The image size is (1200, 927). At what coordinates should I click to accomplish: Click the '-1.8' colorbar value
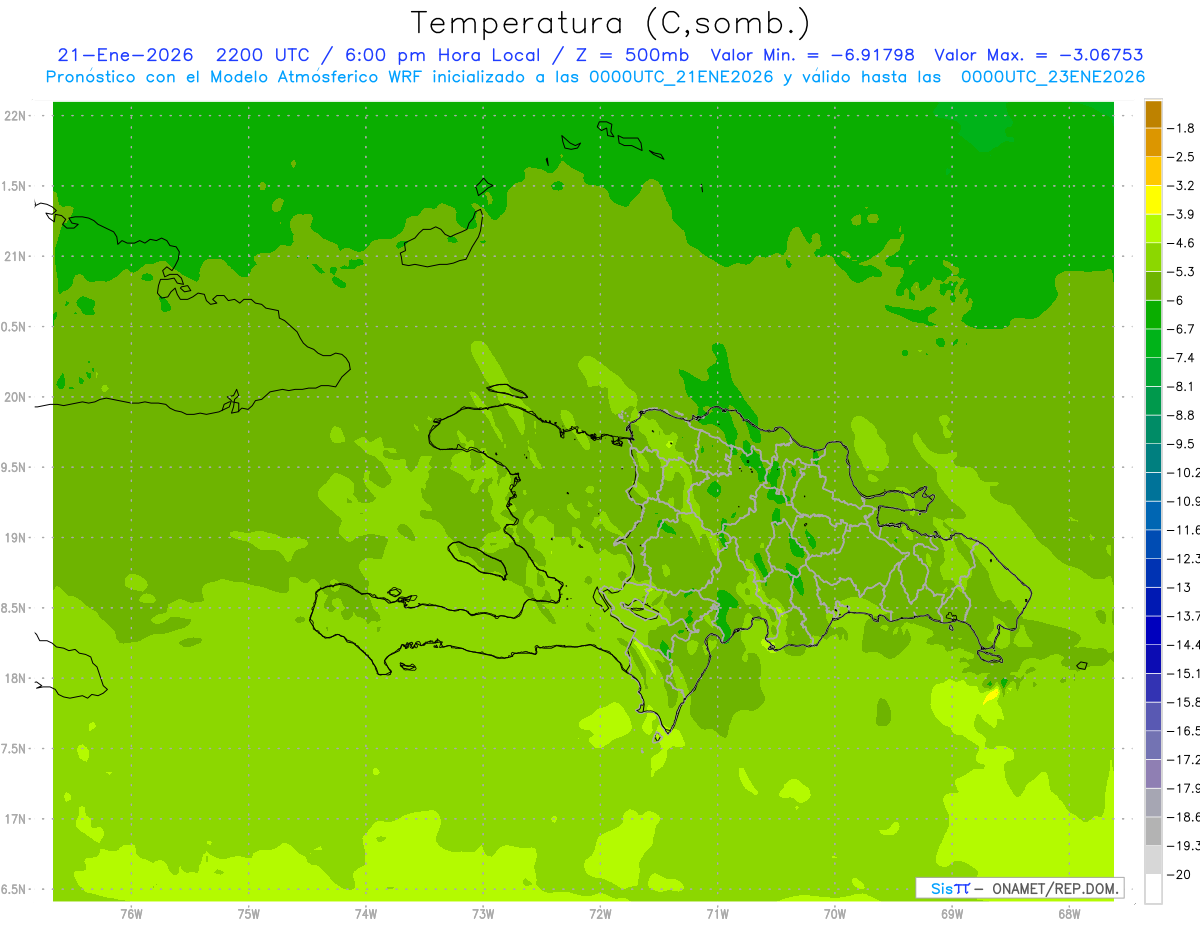click(1181, 128)
